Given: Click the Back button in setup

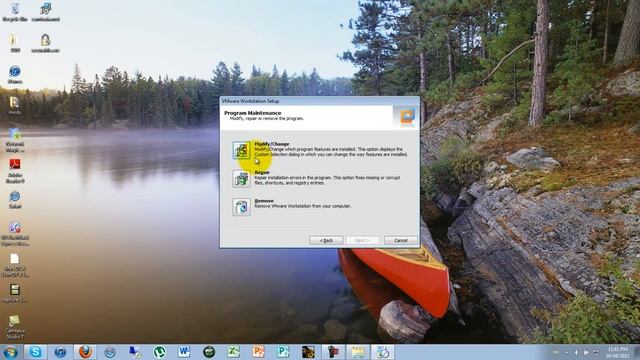Looking at the screenshot, I should (326, 240).
